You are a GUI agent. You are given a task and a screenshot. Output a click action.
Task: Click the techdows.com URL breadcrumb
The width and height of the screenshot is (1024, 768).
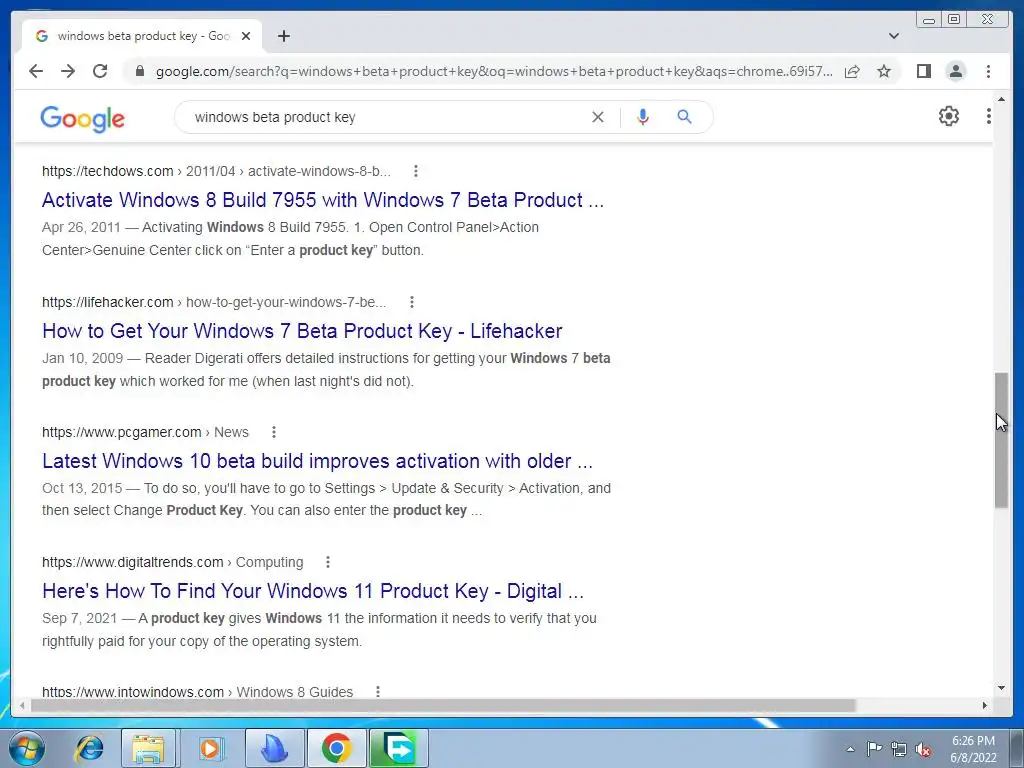point(216,171)
